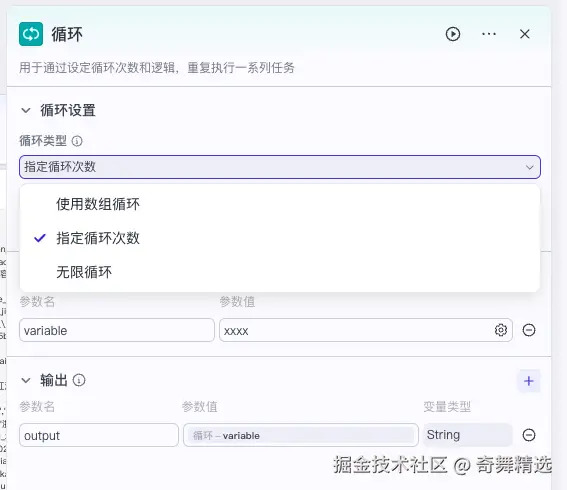Viewport: 567px width, 490px height.
Task: Select 使用数组循环 option
Action: [x=280, y=204]
